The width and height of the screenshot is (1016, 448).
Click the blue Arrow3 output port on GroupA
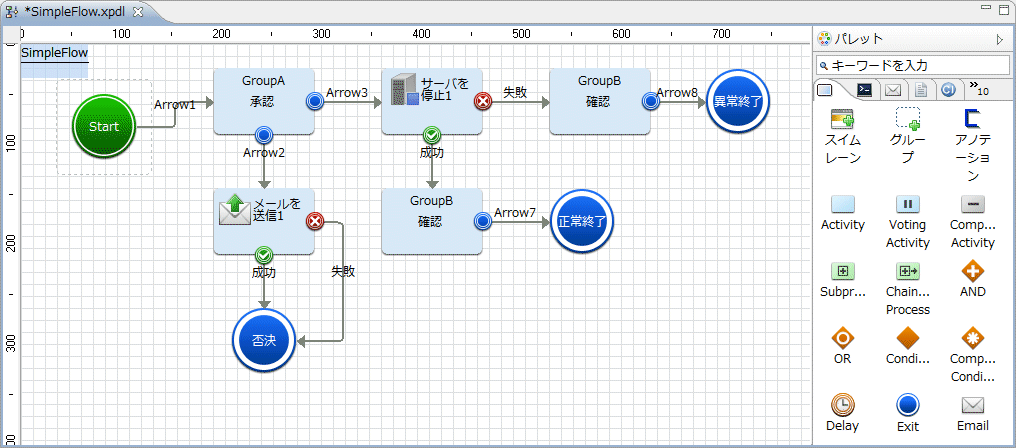point(315,101)
